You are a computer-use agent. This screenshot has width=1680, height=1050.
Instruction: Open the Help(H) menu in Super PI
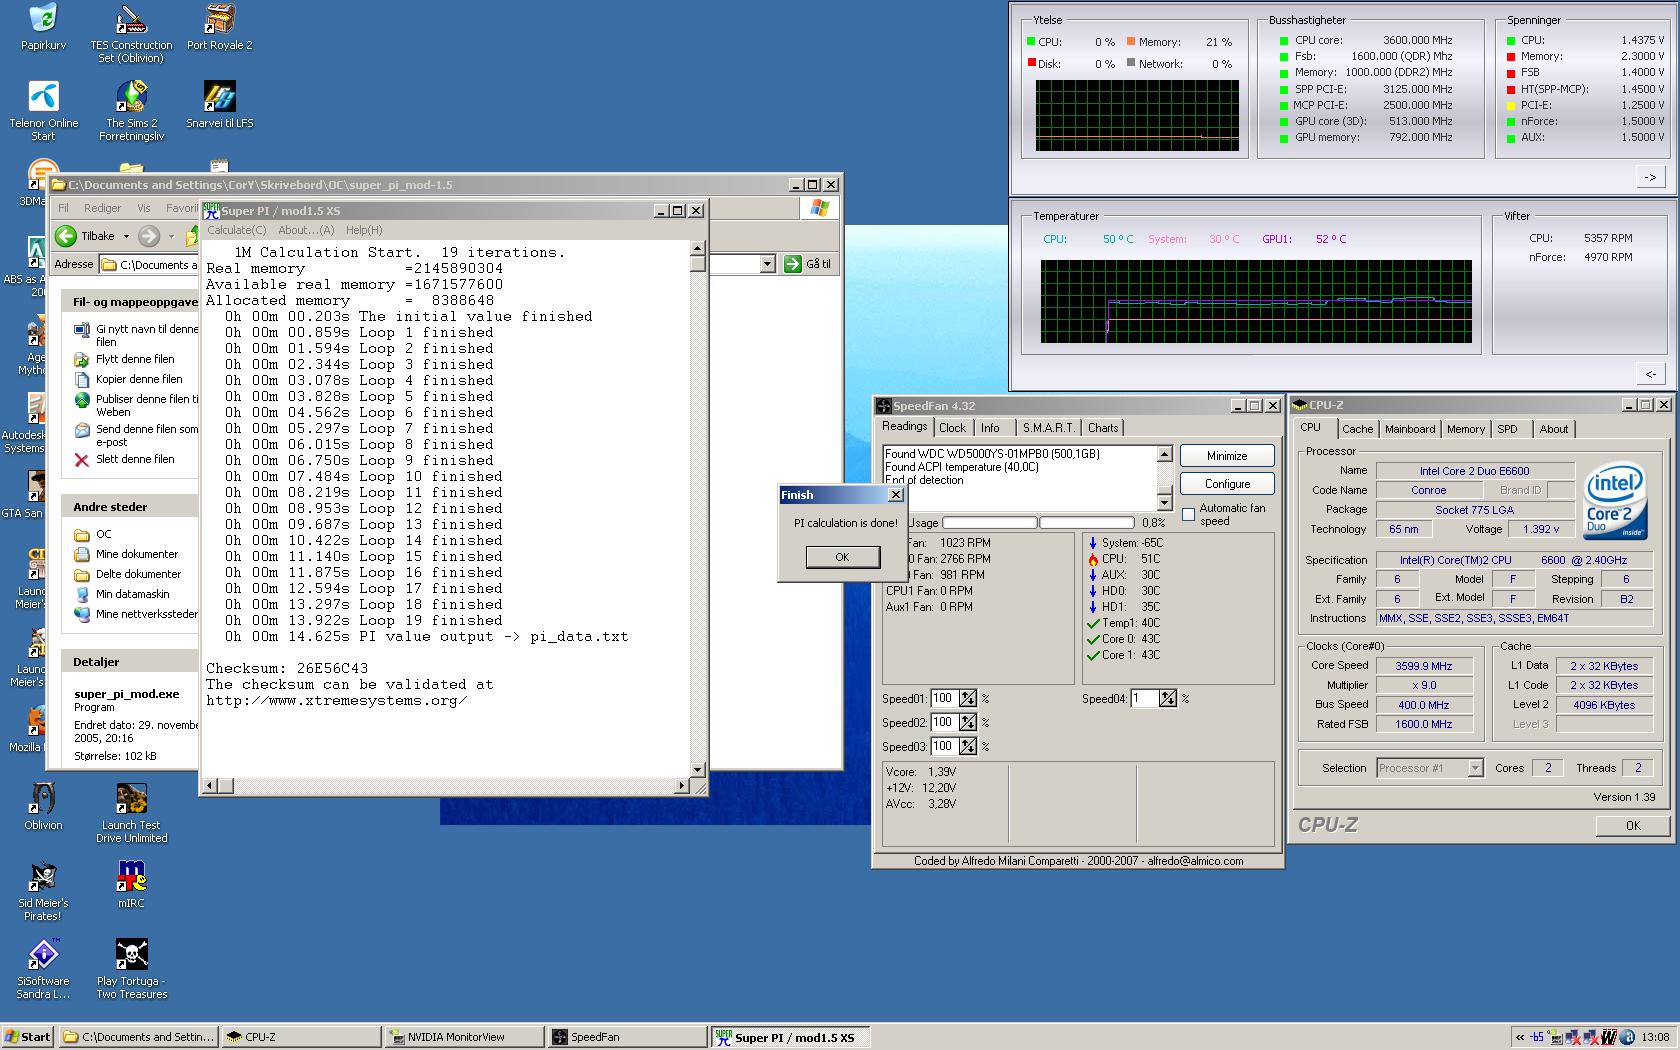(x=364, y=230)
